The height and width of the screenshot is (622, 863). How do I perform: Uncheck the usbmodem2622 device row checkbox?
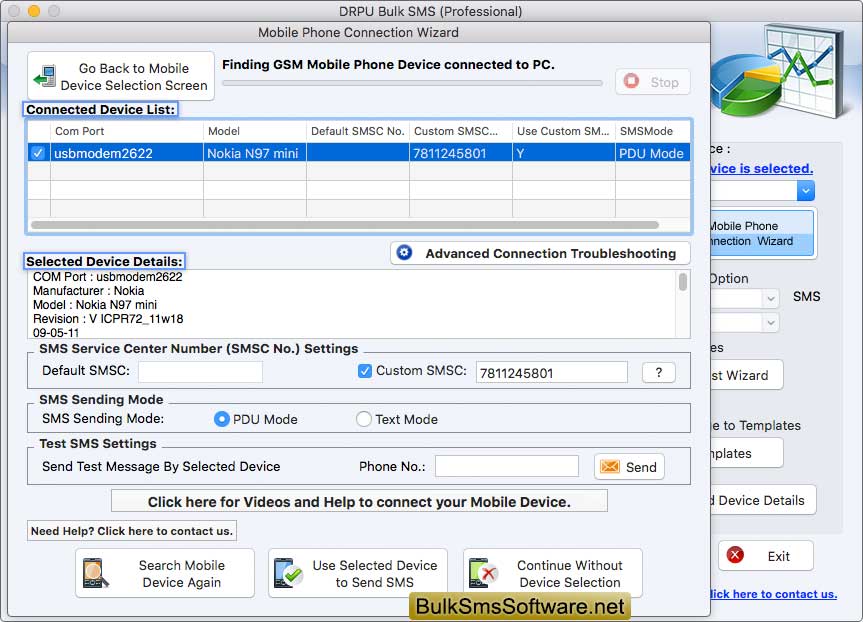38,153
